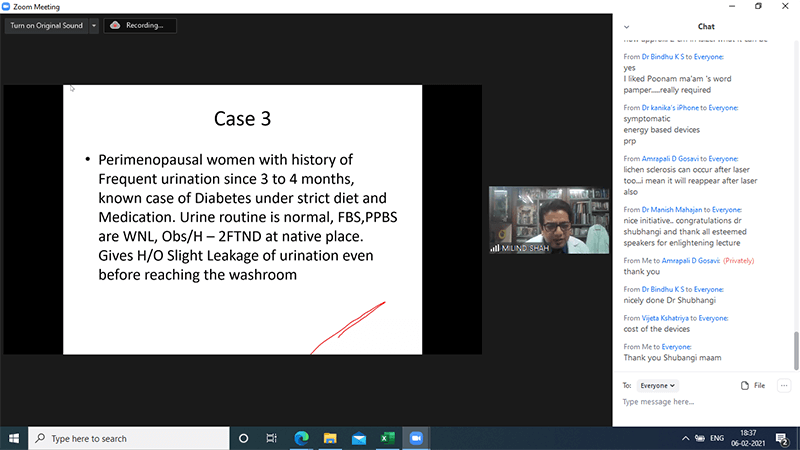Launch the Mail app from the taskbar

click(357, 438)
